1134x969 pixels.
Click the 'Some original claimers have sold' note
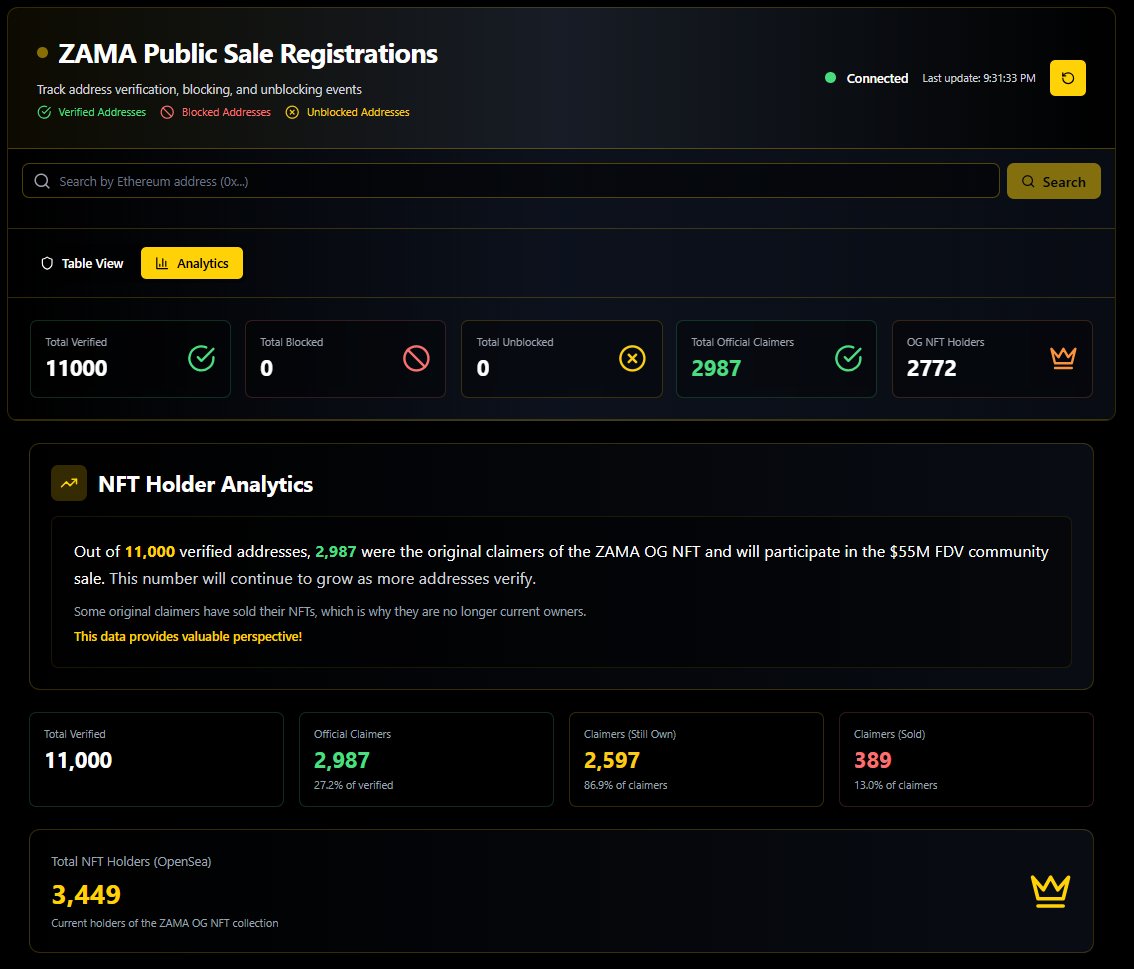pos(330,612)
